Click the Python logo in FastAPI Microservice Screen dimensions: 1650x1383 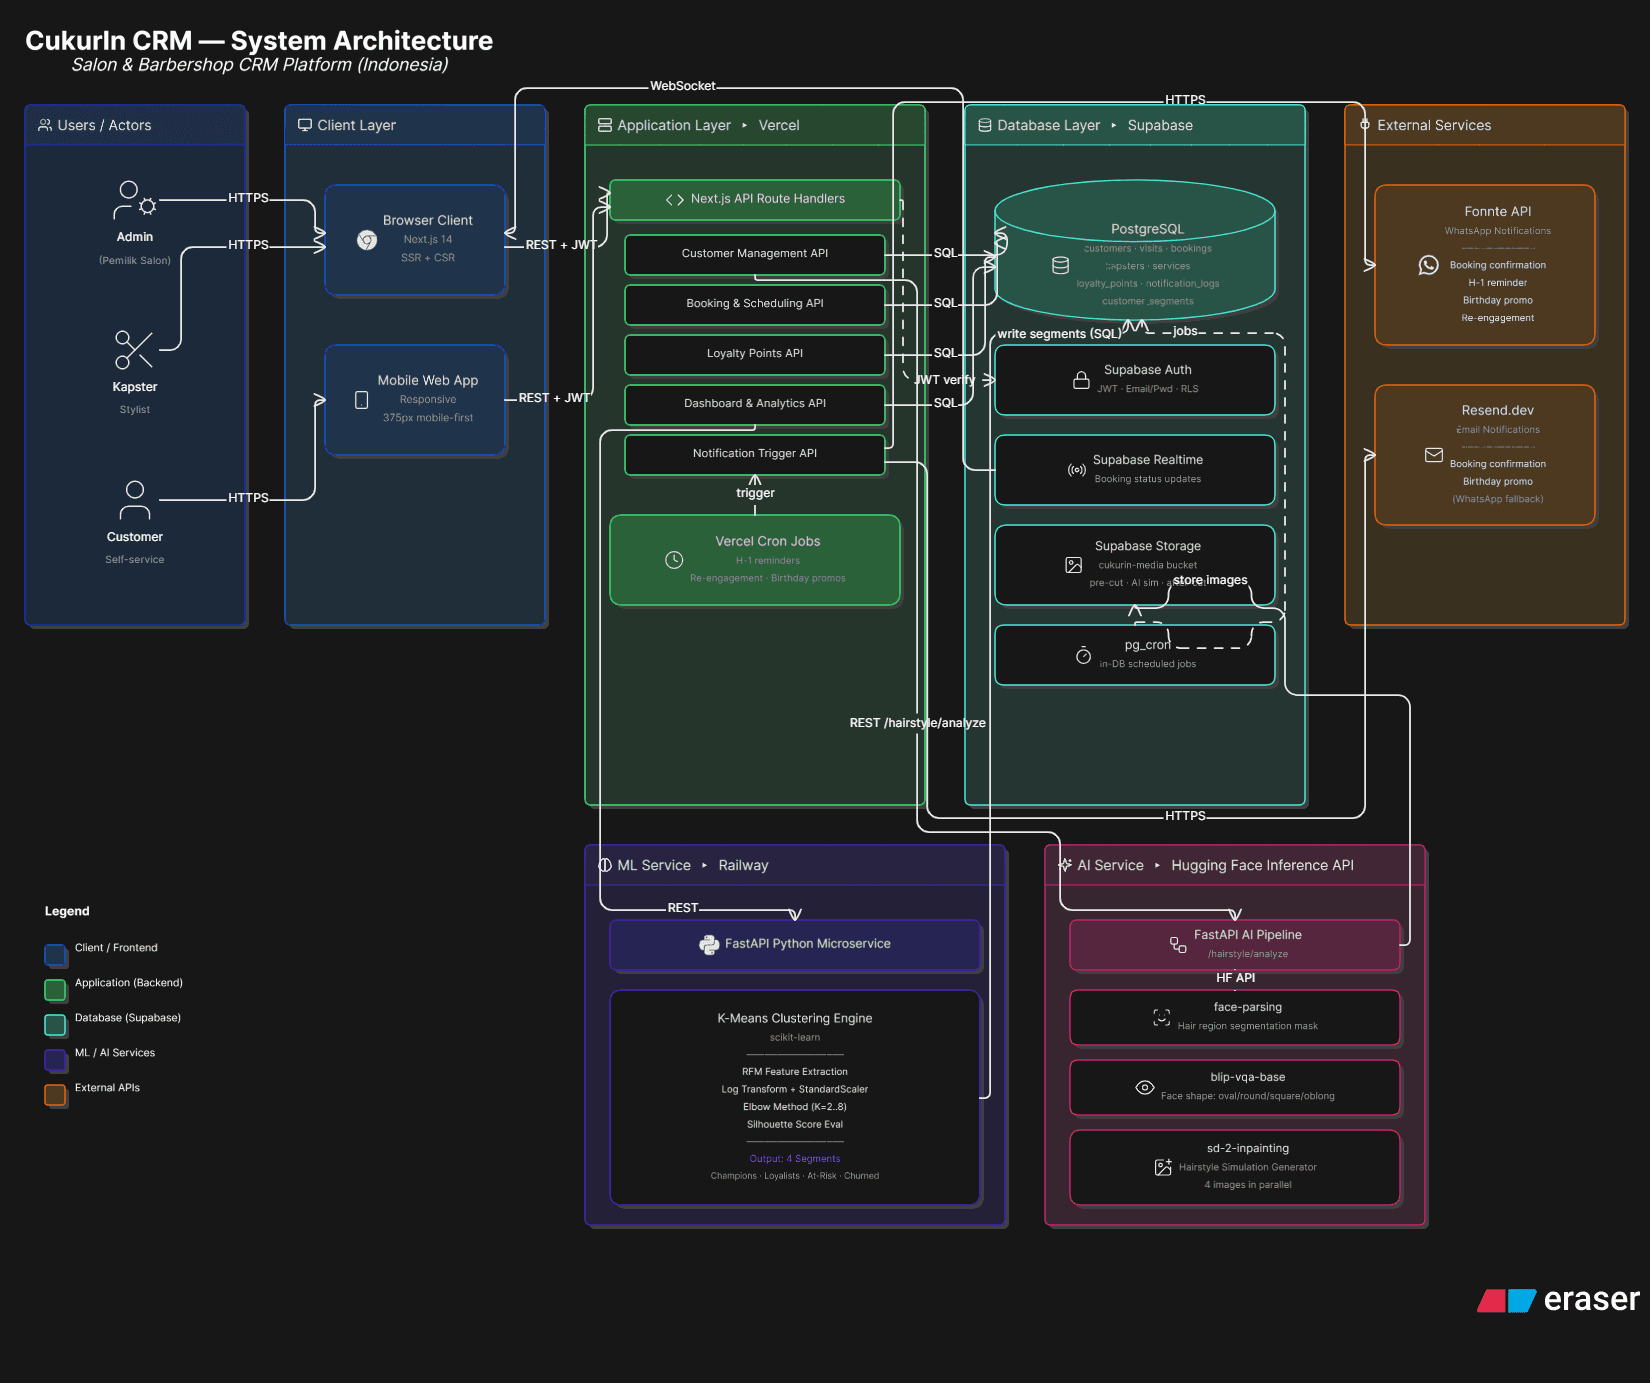pos(709,945)
